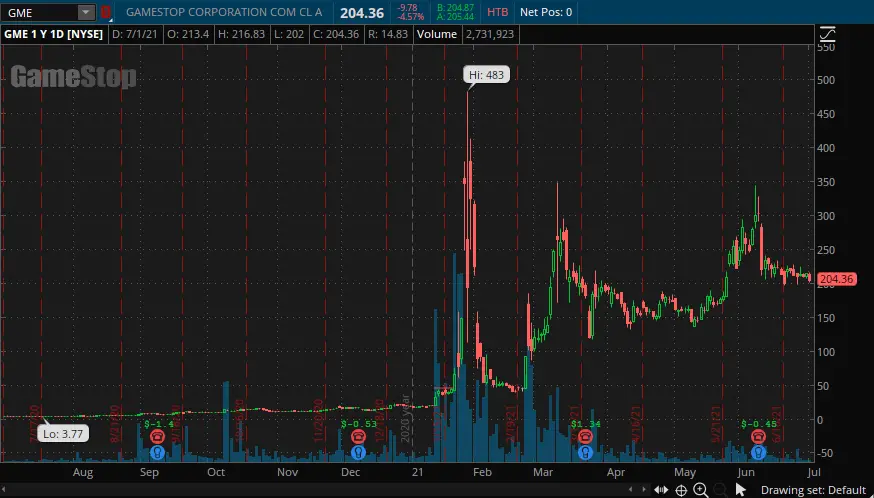Select the pointer cursor drawing tool
The height and width of the screenshot is (498, 874).
(x=740, y=490)
